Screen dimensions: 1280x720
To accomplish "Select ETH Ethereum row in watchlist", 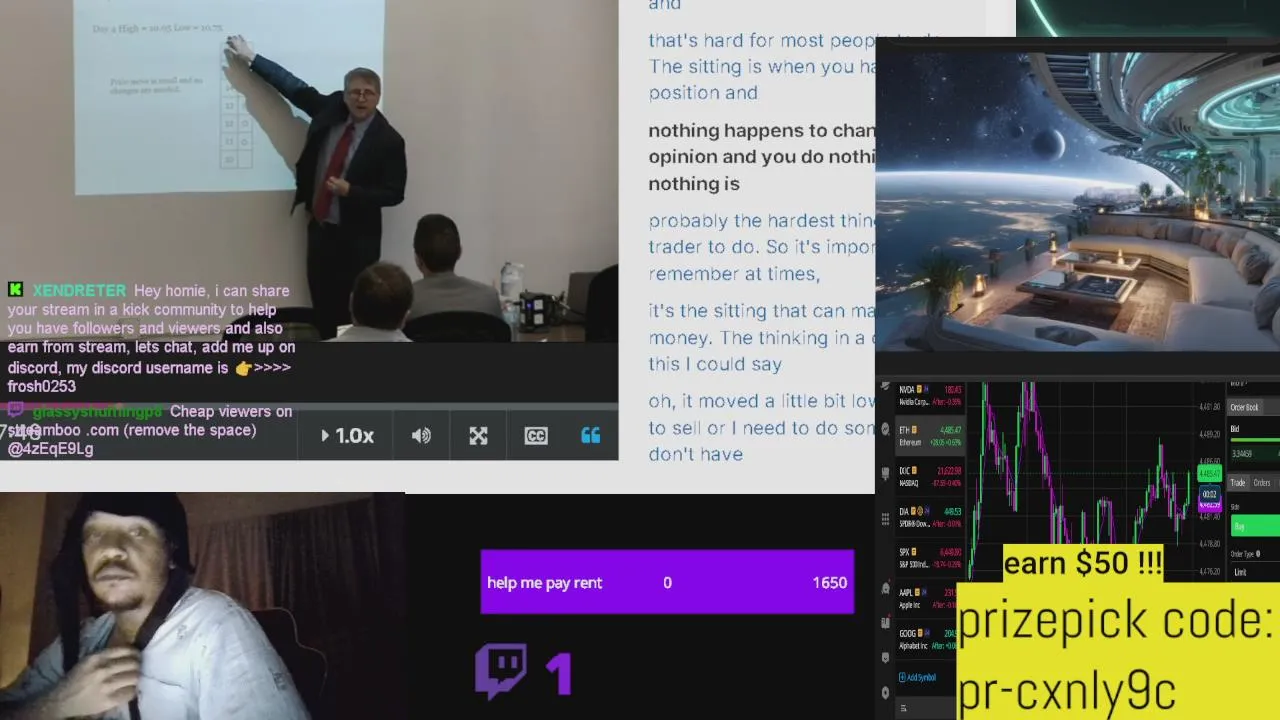I will coord(930,435).
